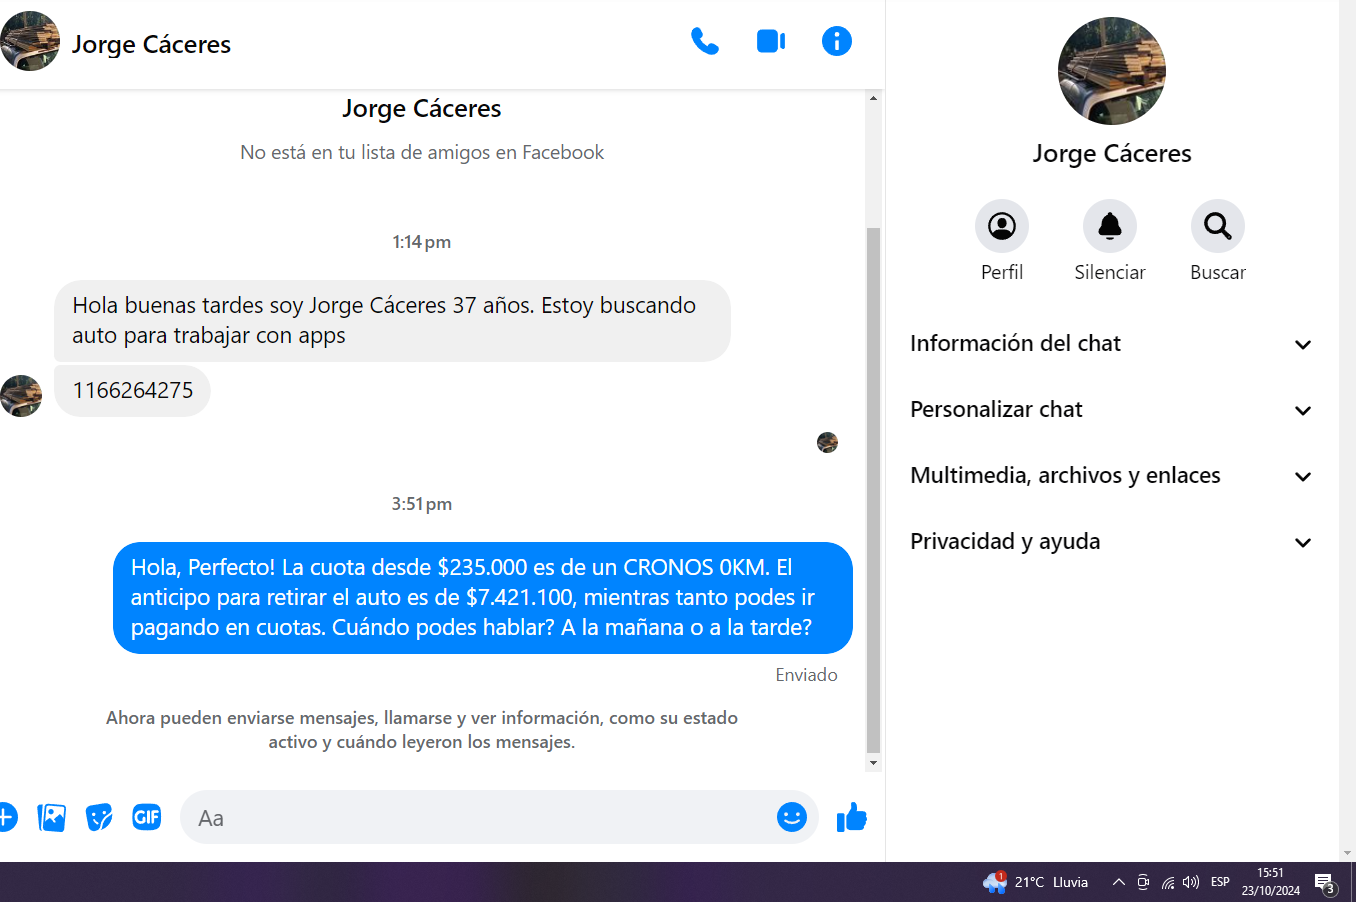Screen dimensions: 1356x902
Task: Open network settings from tray Wi-Fi icon
Action: tap(1168, 882)
